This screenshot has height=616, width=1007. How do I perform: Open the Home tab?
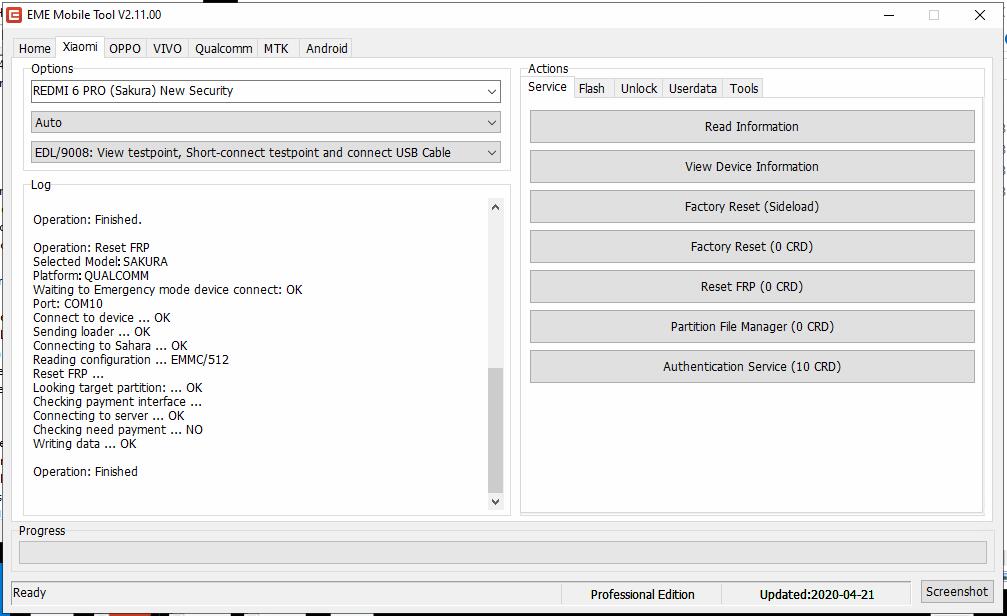pos(35,48)
